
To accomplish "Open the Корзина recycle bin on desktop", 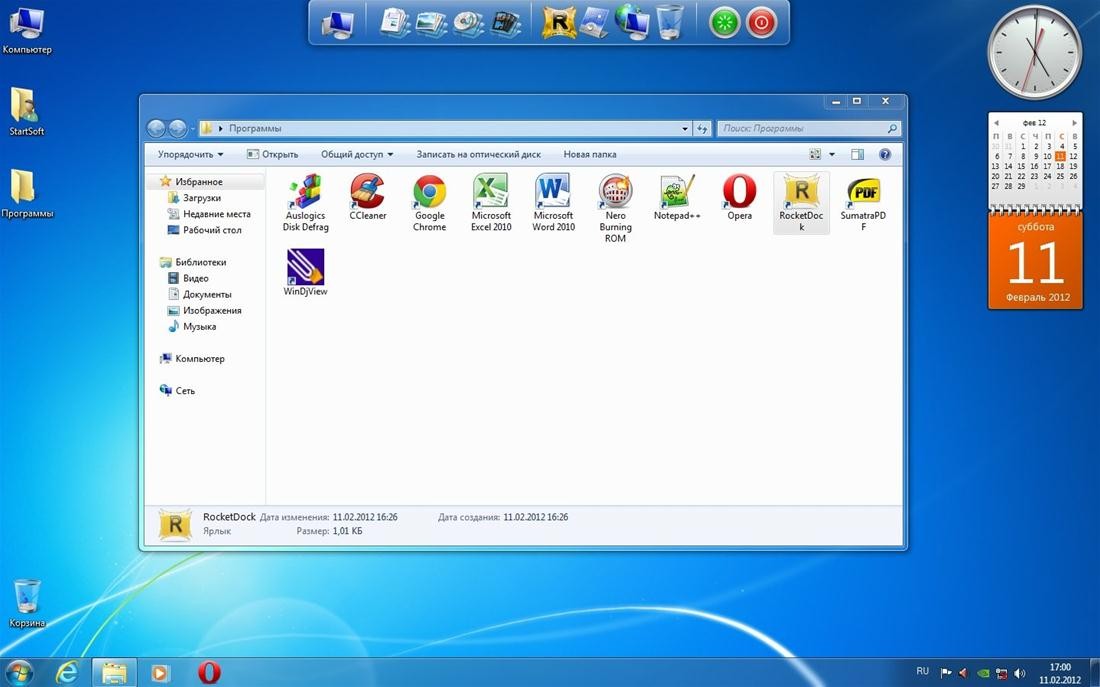I will point(27,603).
